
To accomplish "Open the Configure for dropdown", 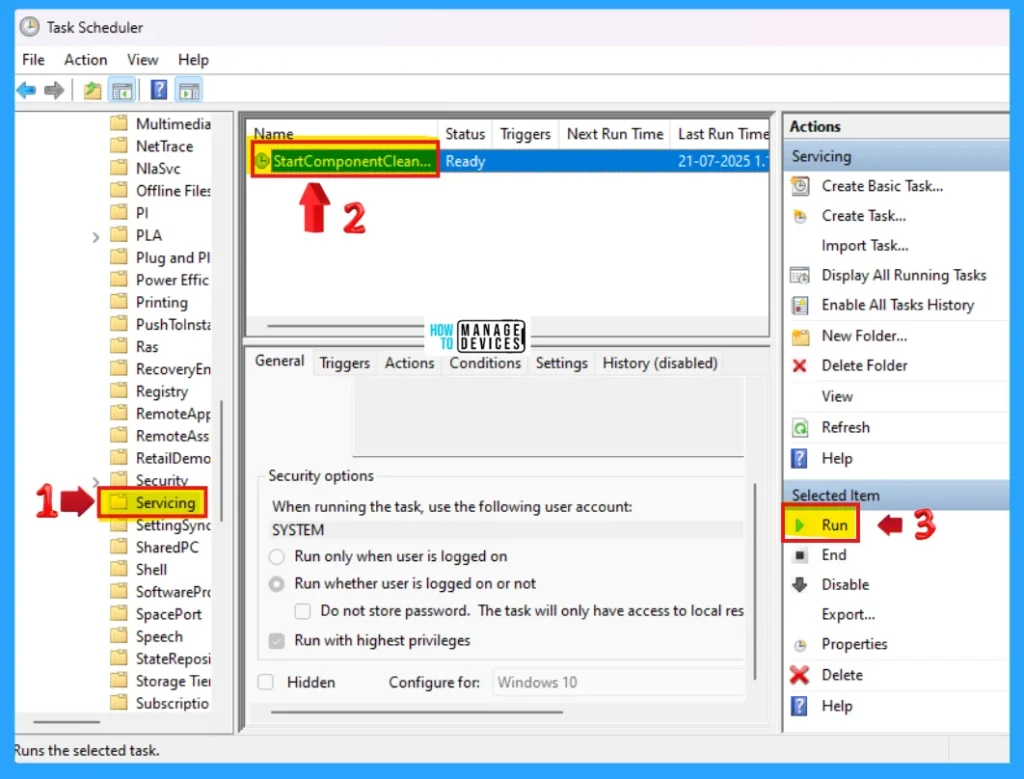I will (x=618, y=682).
